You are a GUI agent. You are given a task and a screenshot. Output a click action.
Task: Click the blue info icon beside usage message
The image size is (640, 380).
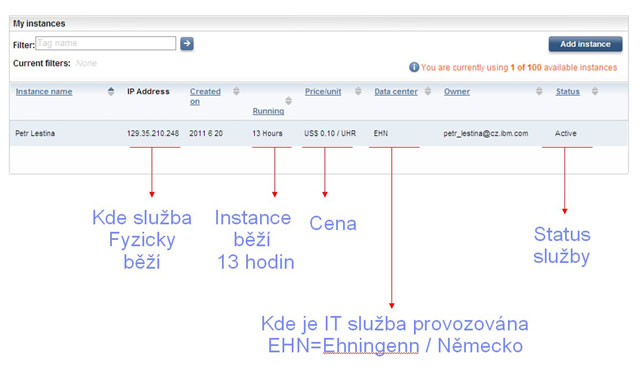(413, 67)
